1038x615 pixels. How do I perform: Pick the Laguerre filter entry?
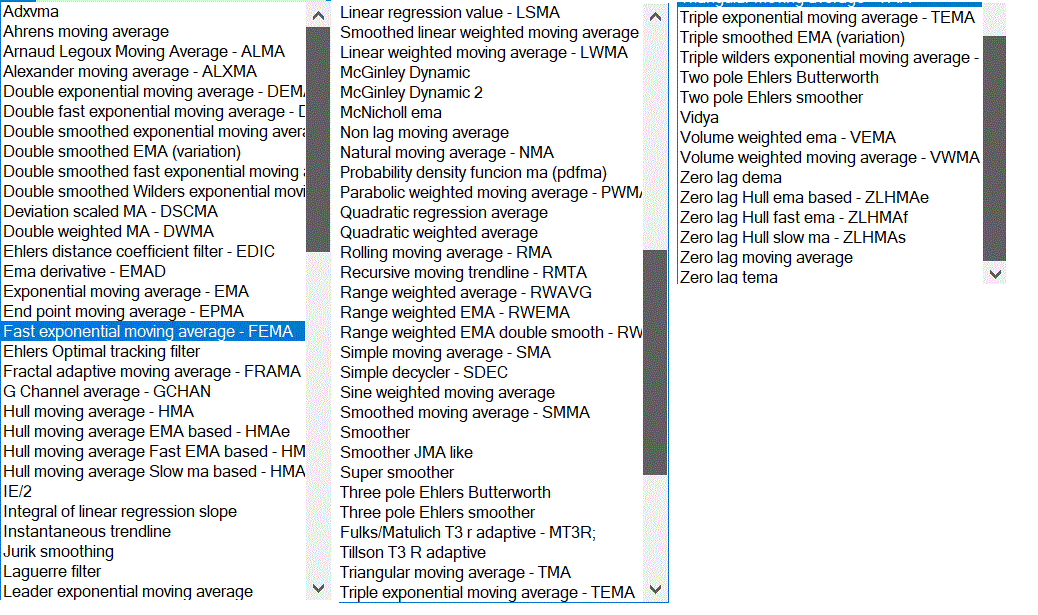point(52,572)
